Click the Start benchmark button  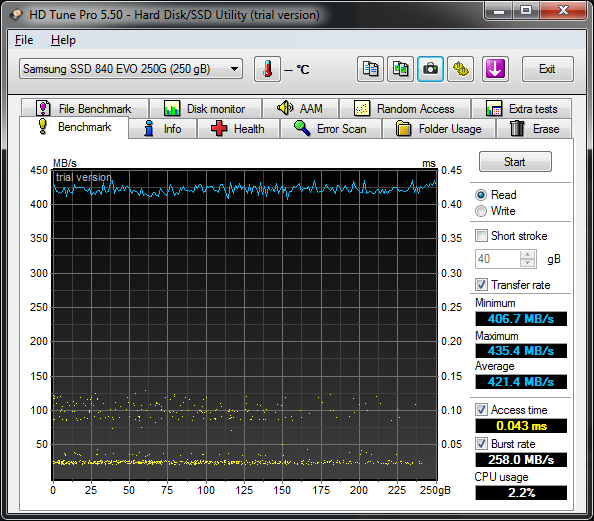tap(515, 162)
